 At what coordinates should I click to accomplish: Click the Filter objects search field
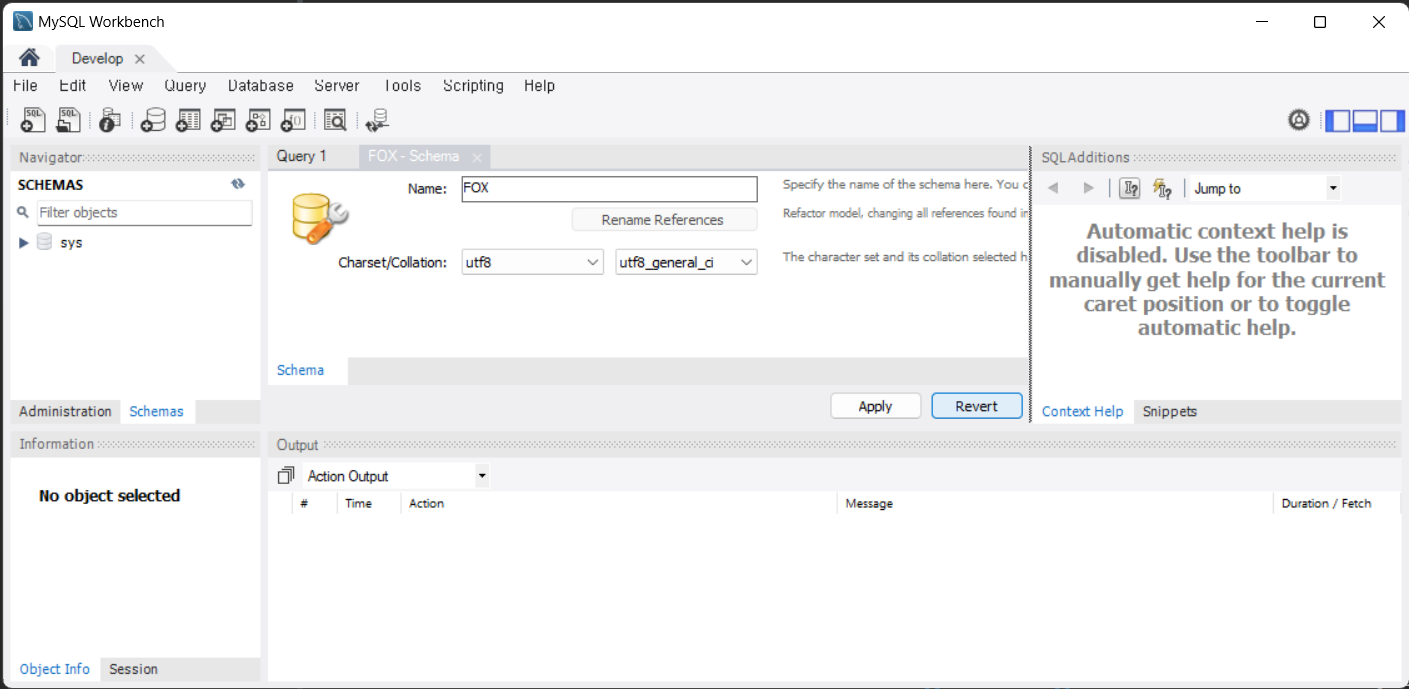point(144,212)
